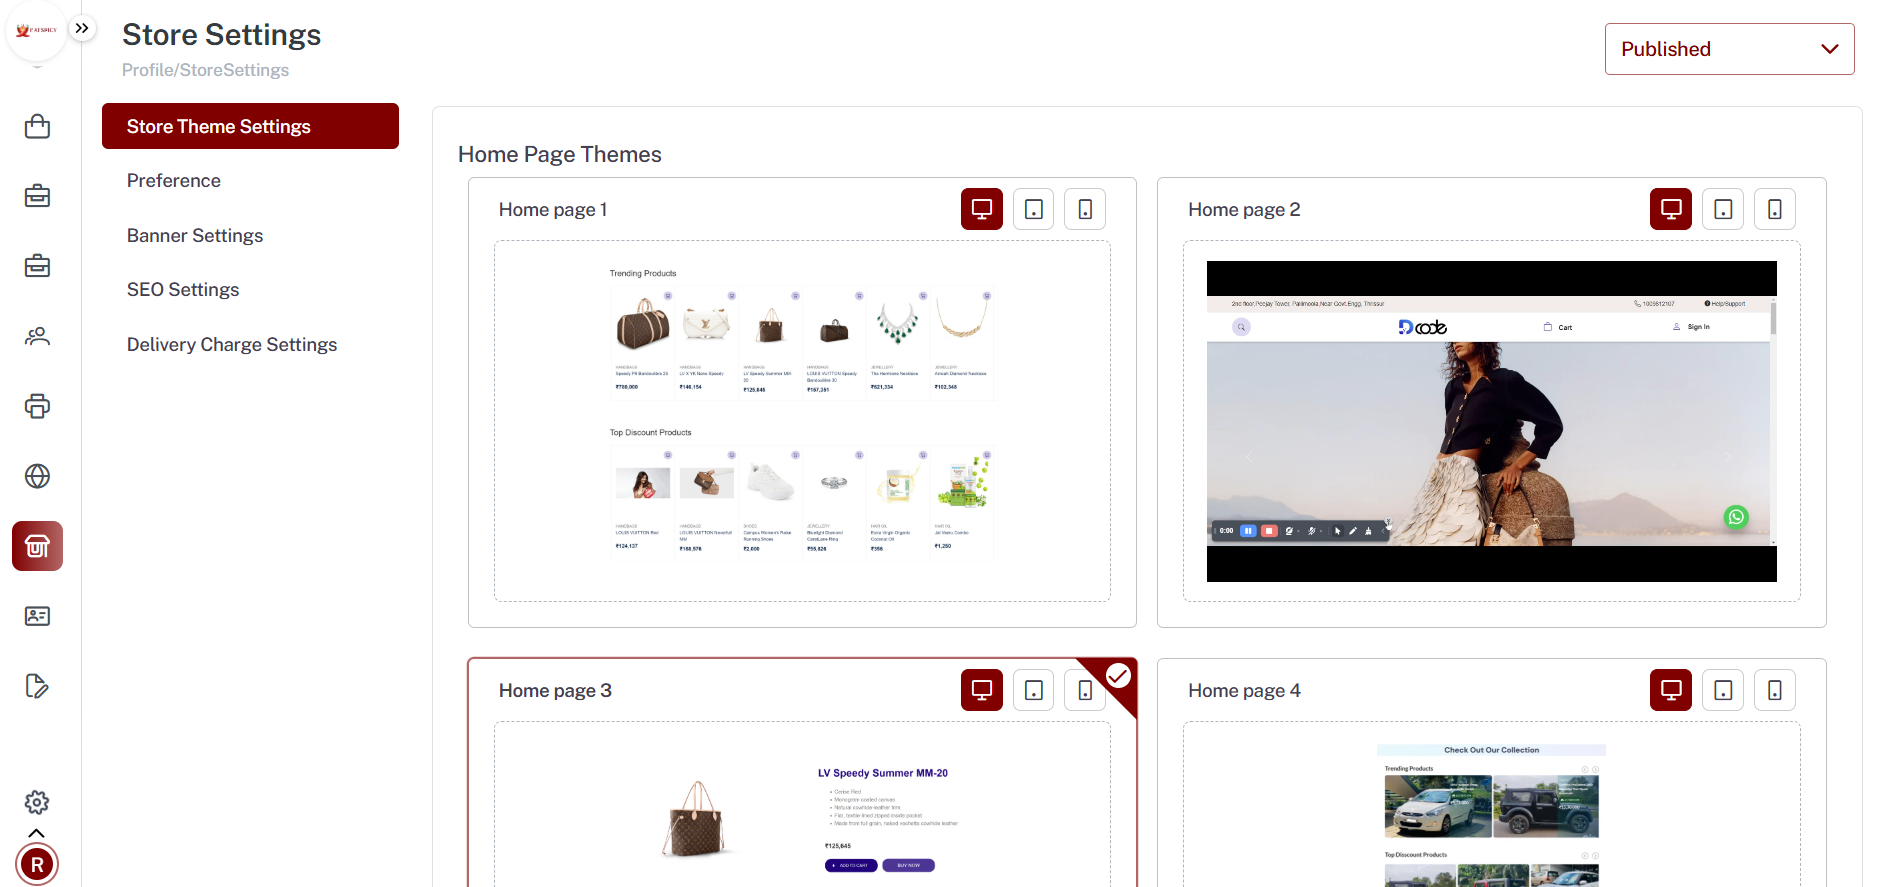Expand the up-chevron above the profile avatar

(x=37, y=833)
